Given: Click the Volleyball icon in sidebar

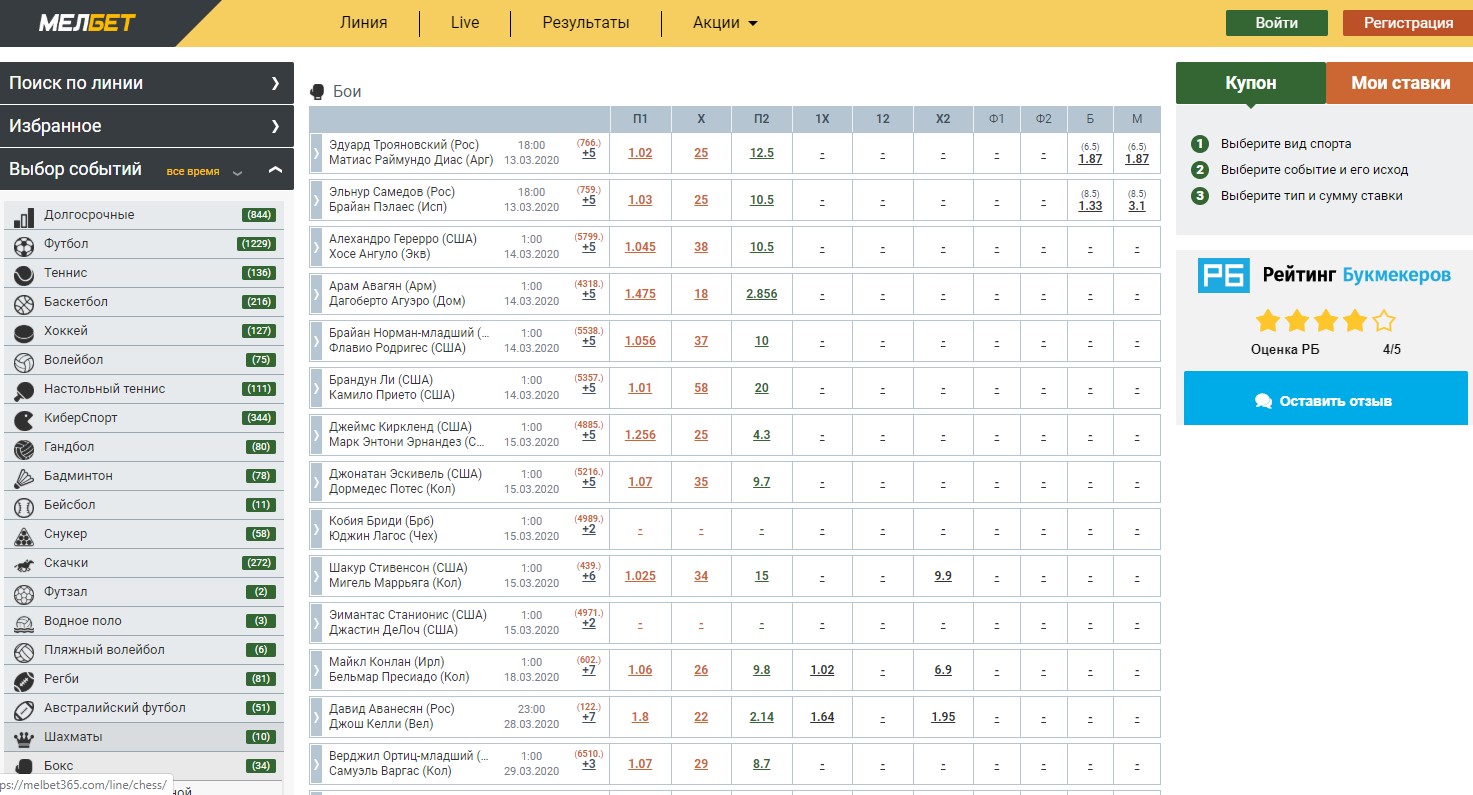Looking at the screenshot, I should point(24,360).
